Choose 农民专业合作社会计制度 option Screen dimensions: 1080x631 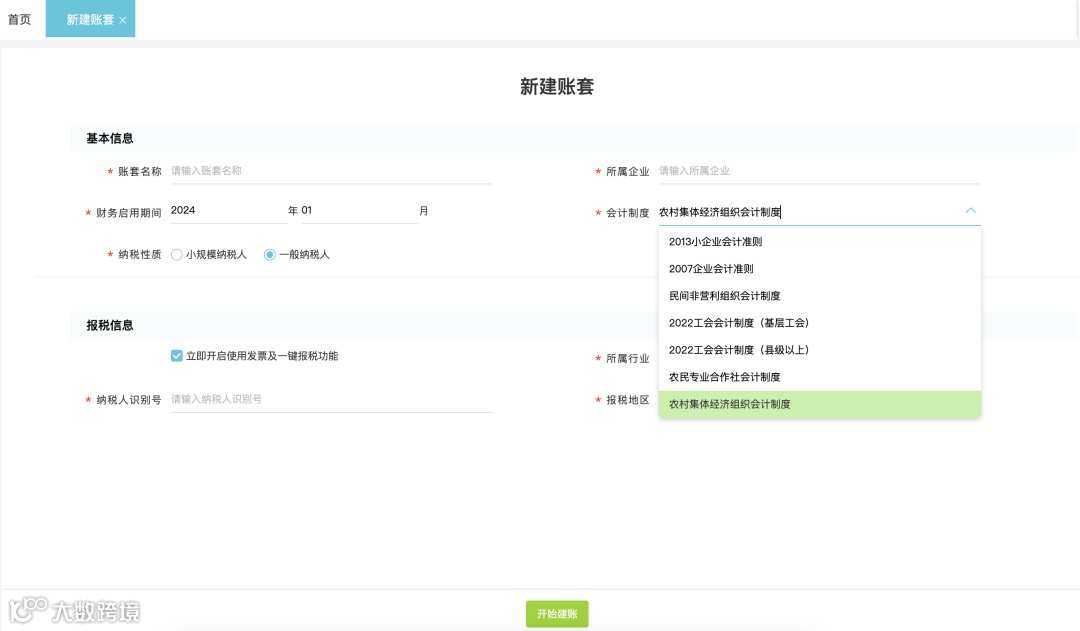(820, 377)
